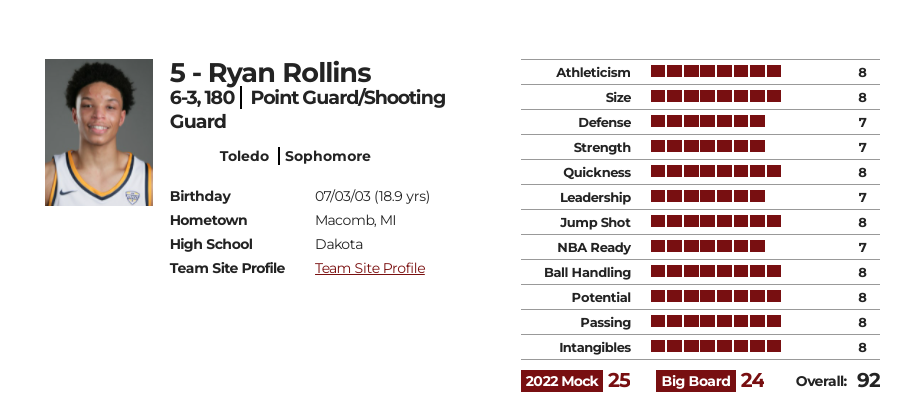Click the Sophomore class label
Viewport: 900px width, 415px height.
point(328,156)
